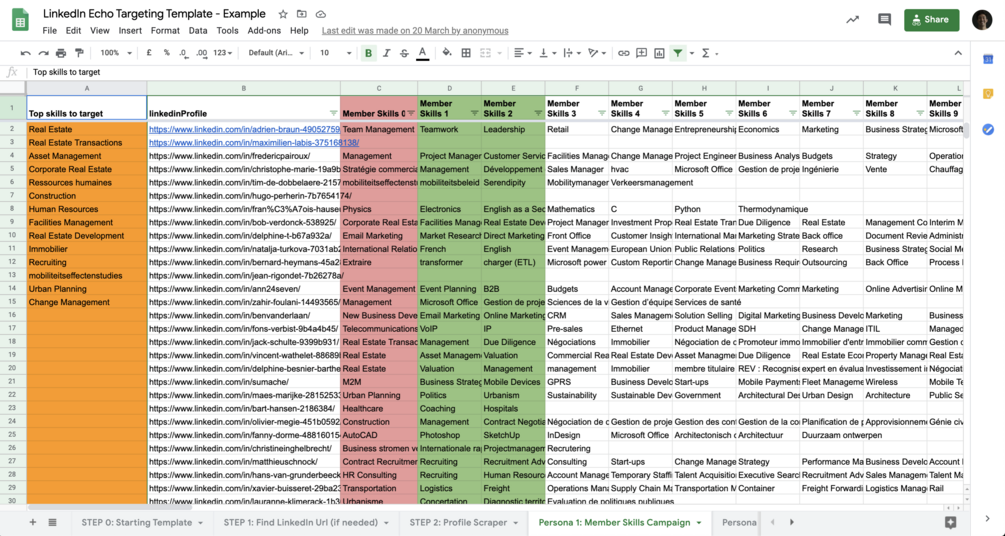Open the adrien-braun LinkedIn profile link
The image size is (1005, 536).
244,130
